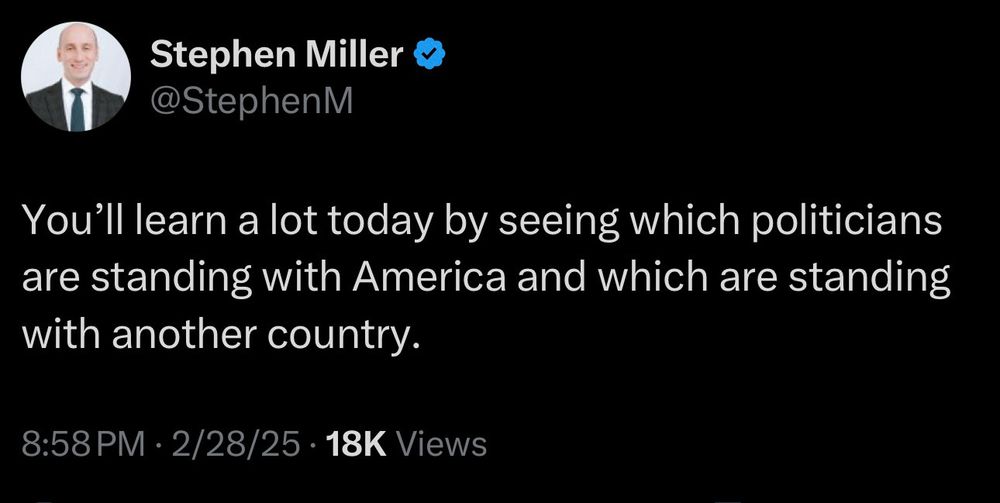Click the word Miller in the display name
Image resolution: width=1000 pixels, height=503 pixels.
coord(354,54)
